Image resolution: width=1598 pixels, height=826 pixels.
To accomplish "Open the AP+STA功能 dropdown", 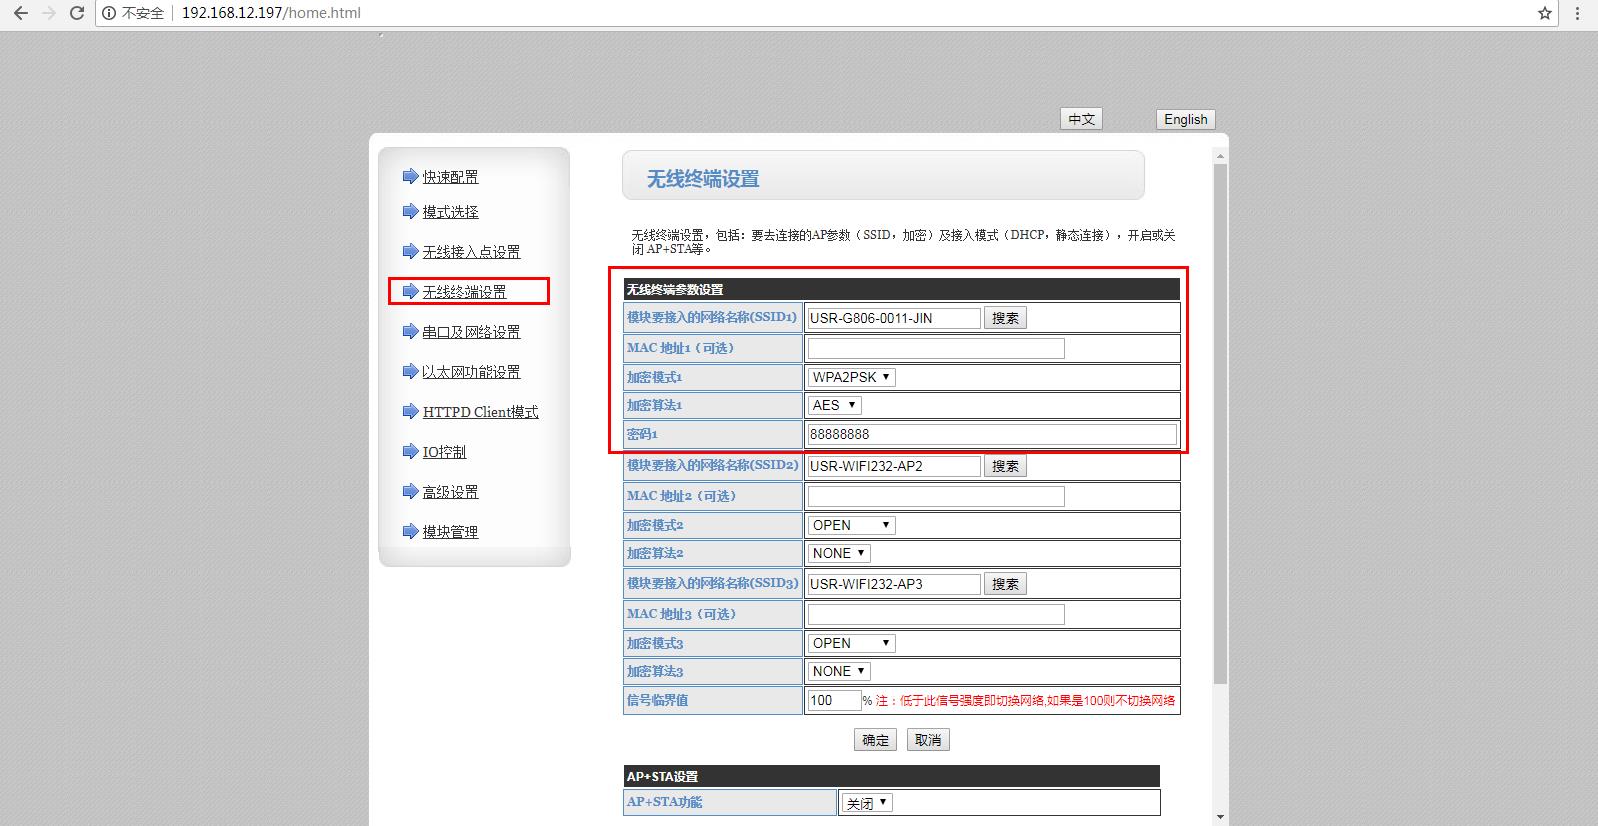I will click(866, 803).
